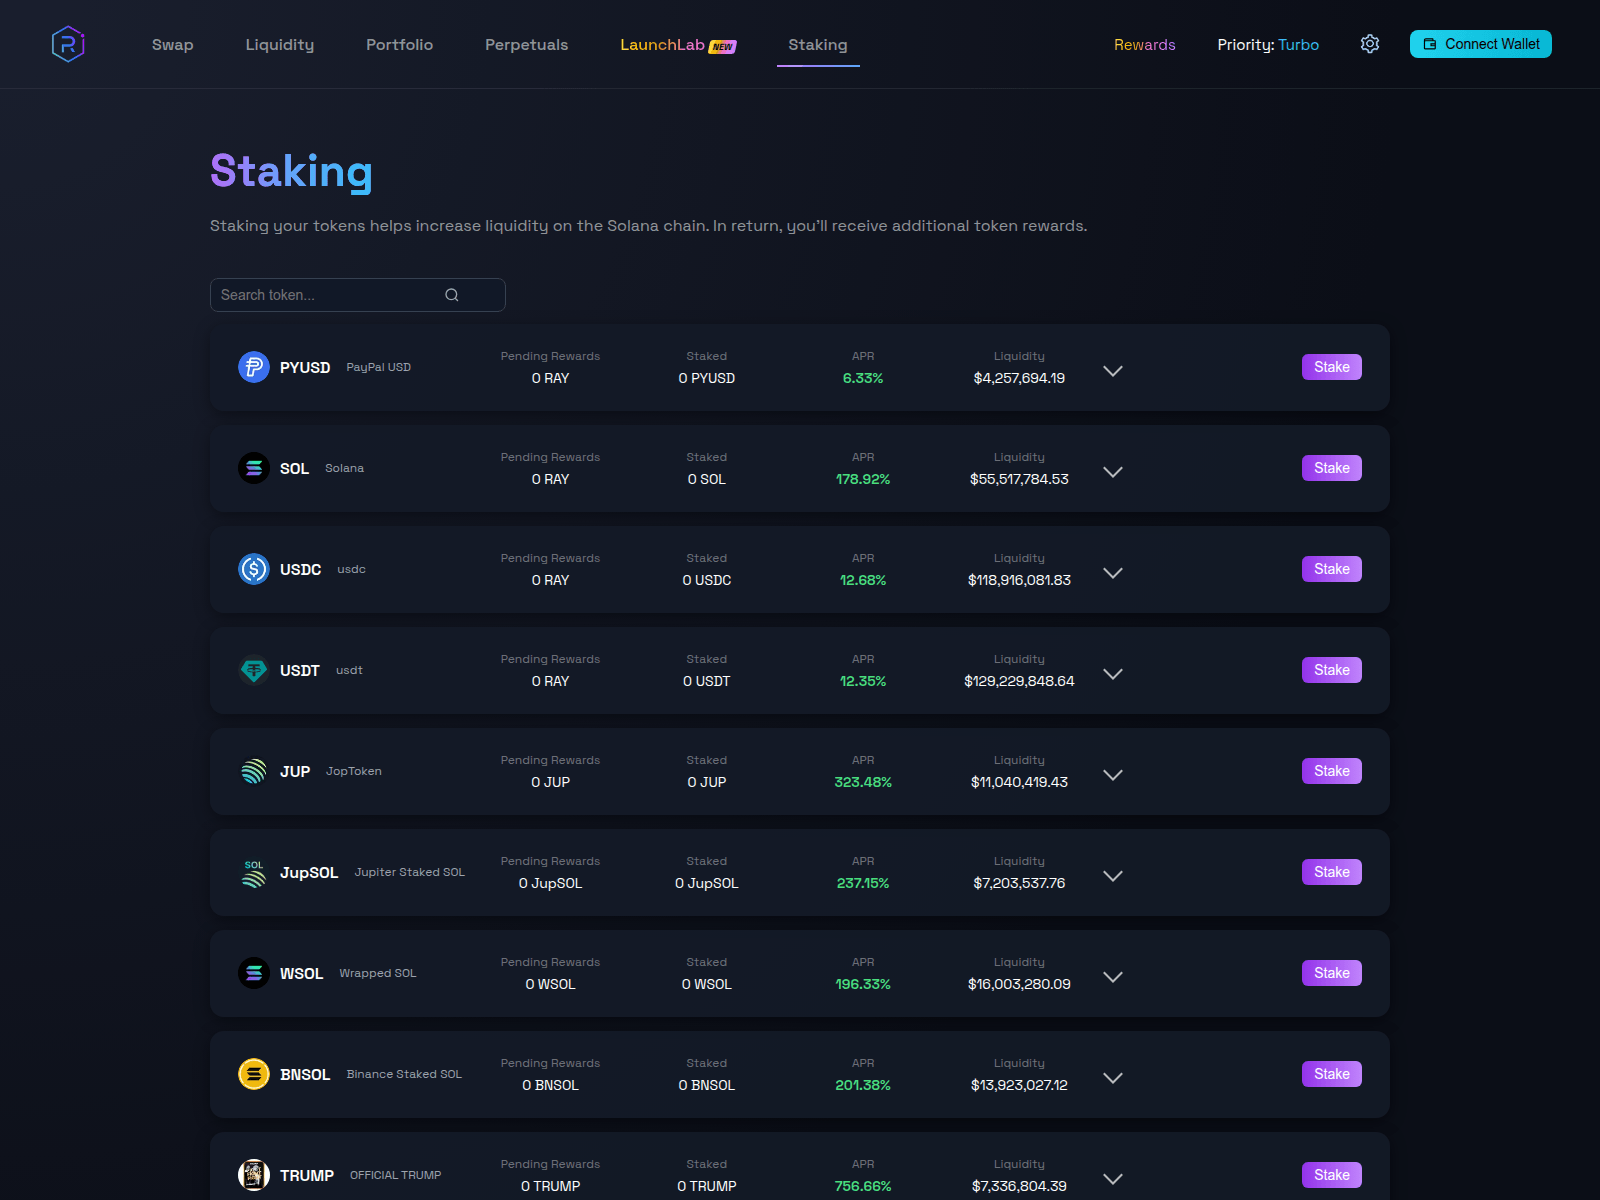The height and width of the screenshot is (1200, 1600).
Task: Click the USDT token icon
Action: tap(254, 670)
